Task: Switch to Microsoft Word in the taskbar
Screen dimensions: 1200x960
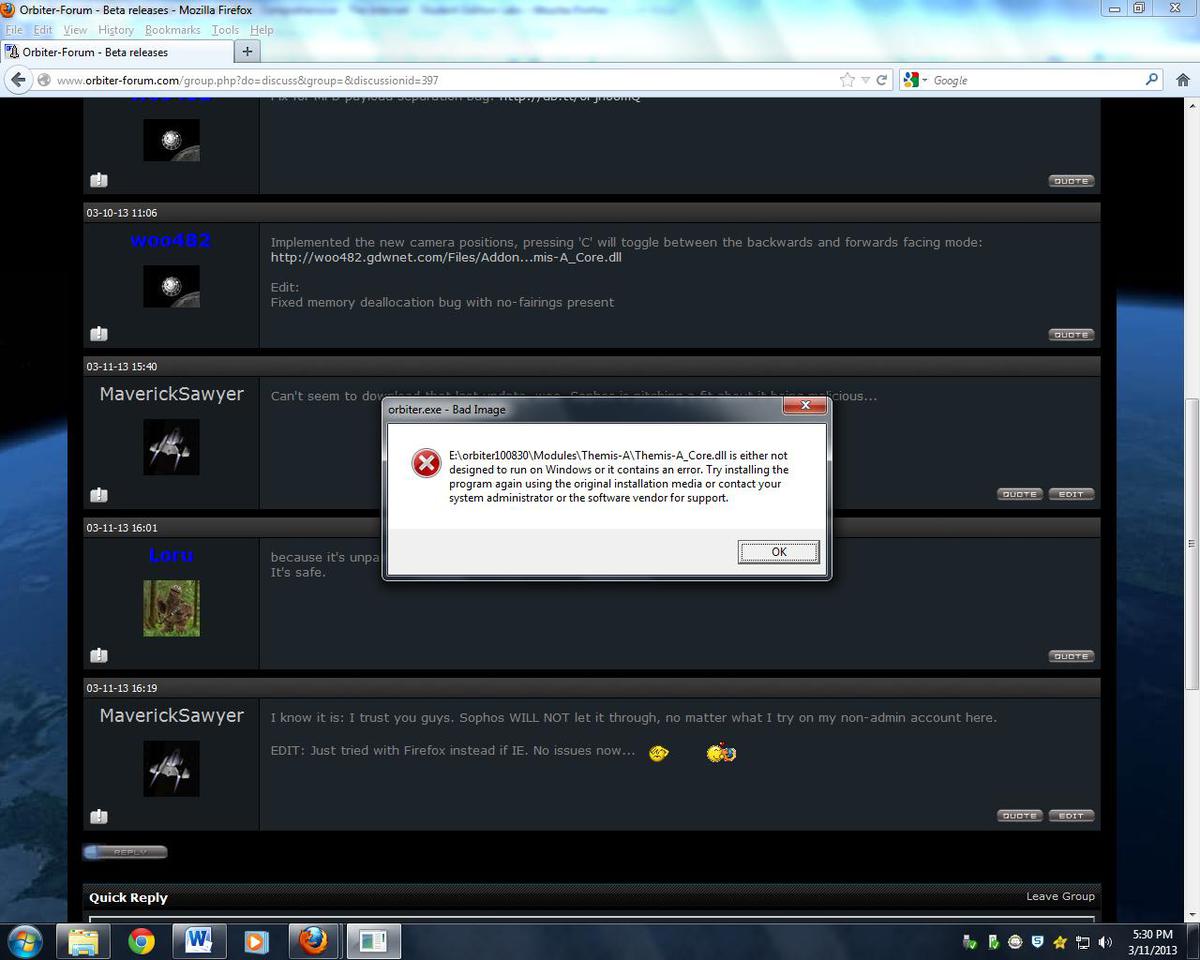Action: pyautogui.click(x=199, y=941)
